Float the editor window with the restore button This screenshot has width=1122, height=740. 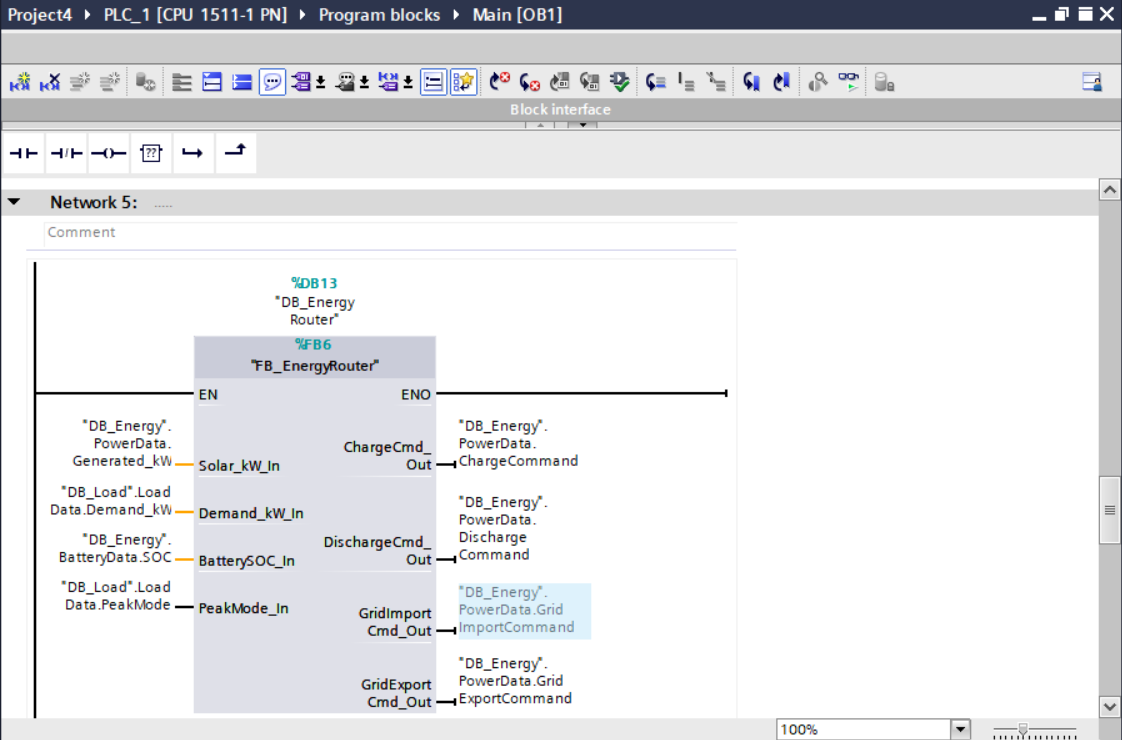coord(1062,14)
